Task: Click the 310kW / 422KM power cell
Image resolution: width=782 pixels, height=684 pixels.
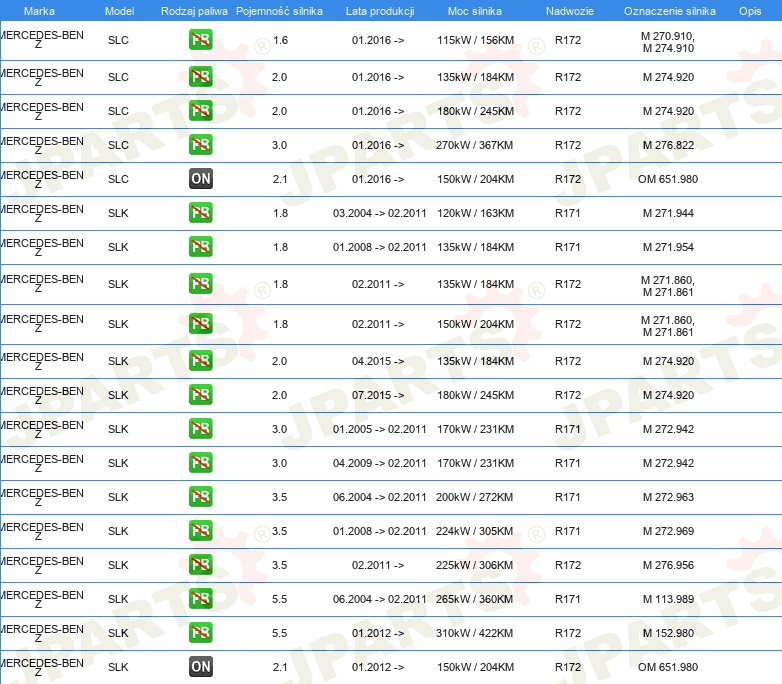Action: [475, 633]
